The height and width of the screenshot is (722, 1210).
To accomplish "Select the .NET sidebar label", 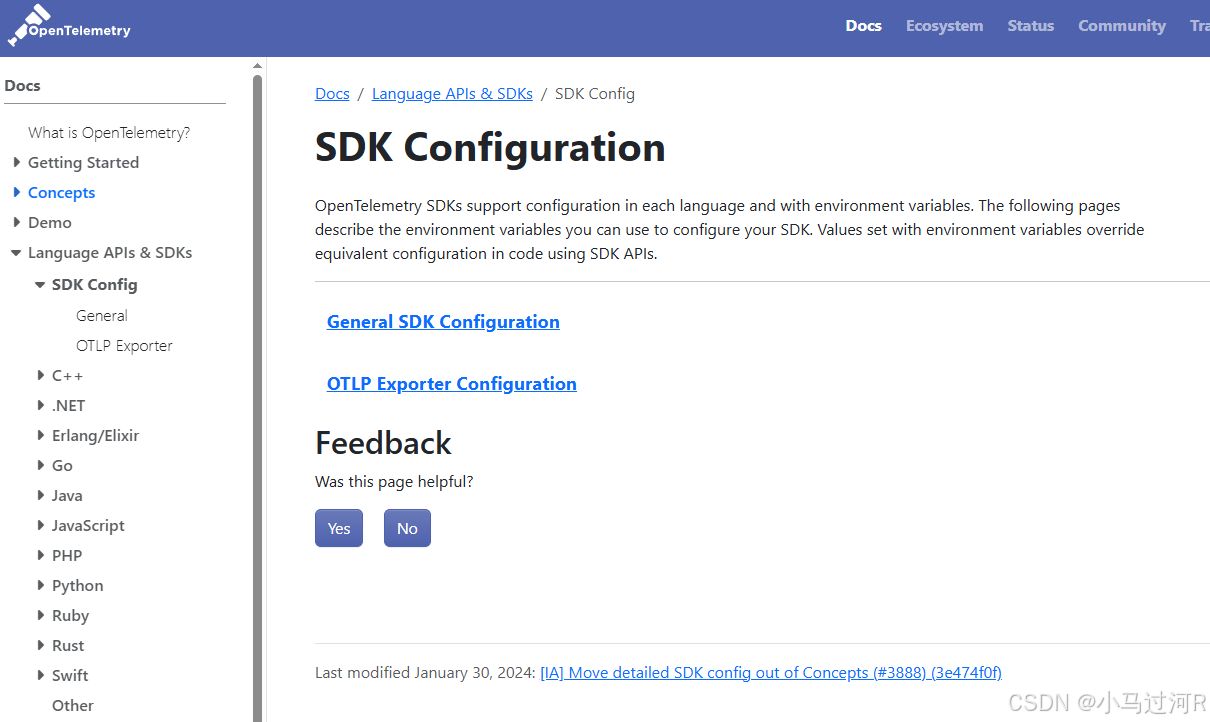I will pos(69,406).
